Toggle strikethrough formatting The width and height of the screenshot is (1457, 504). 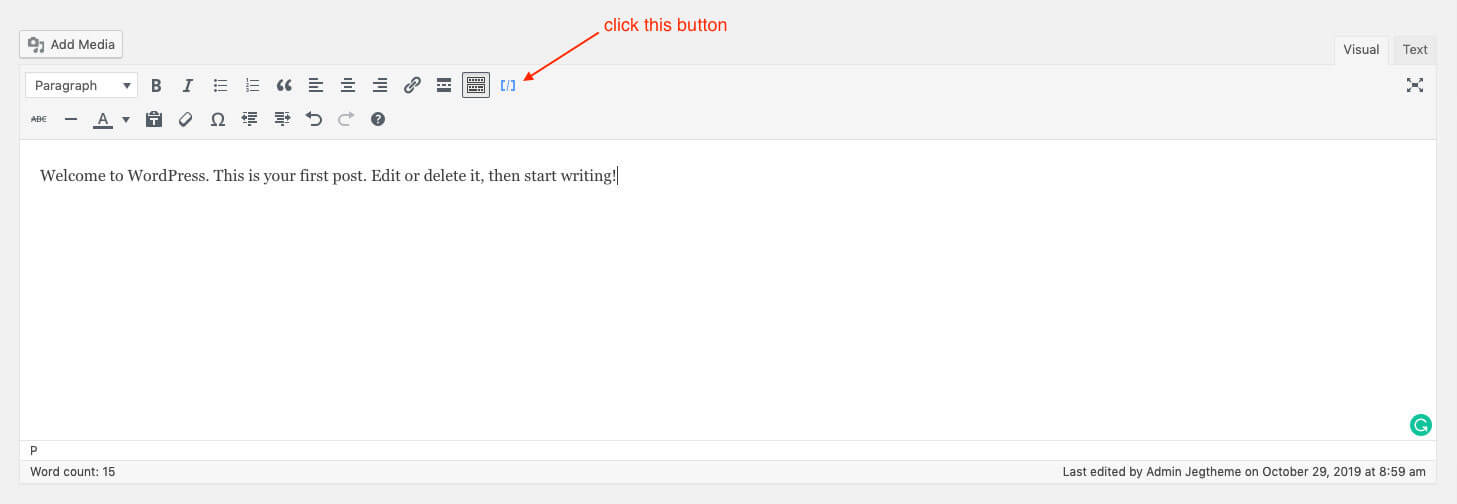coord(39,119)
